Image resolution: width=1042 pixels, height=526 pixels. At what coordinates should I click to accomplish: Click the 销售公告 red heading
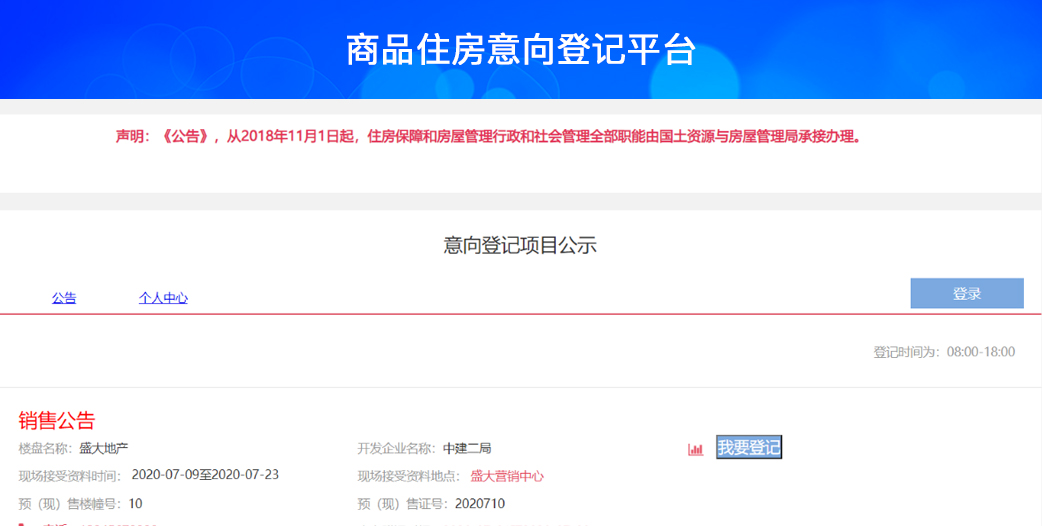[x=56, y=420]
